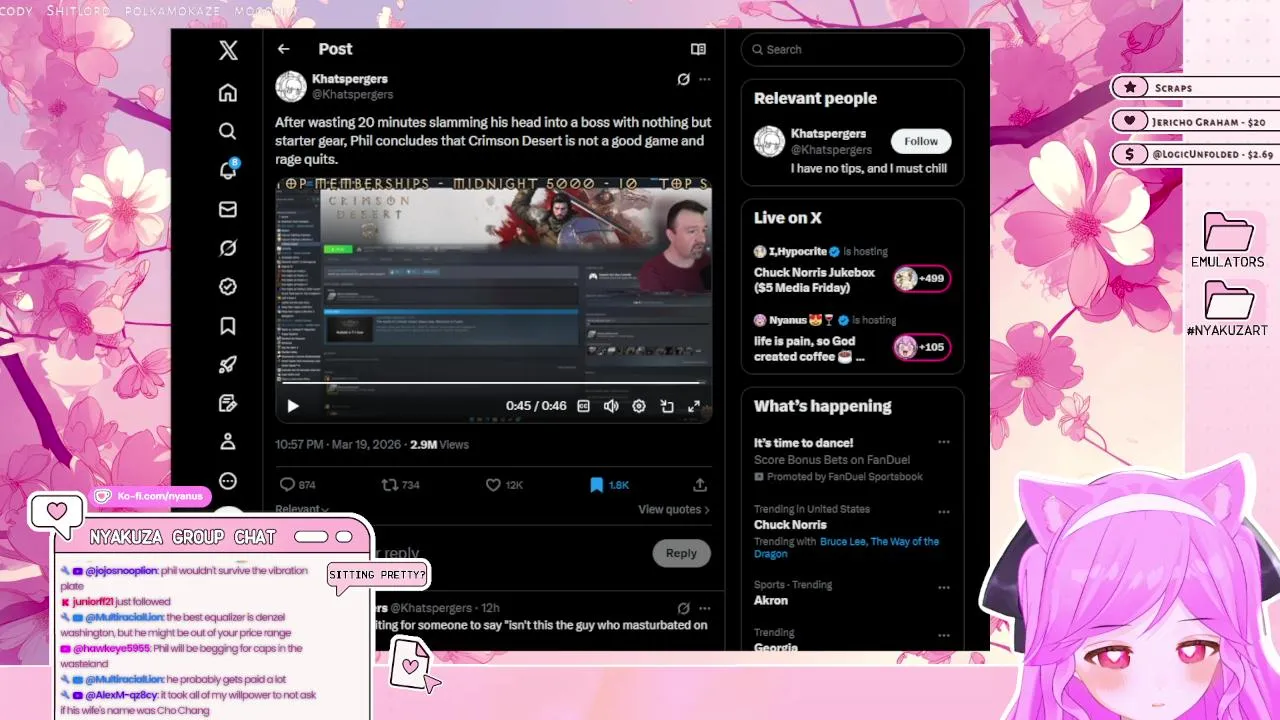Viewport: 1280px width, 720px height.
Task: Click the Reply button
Action: (x=681, y=553)
